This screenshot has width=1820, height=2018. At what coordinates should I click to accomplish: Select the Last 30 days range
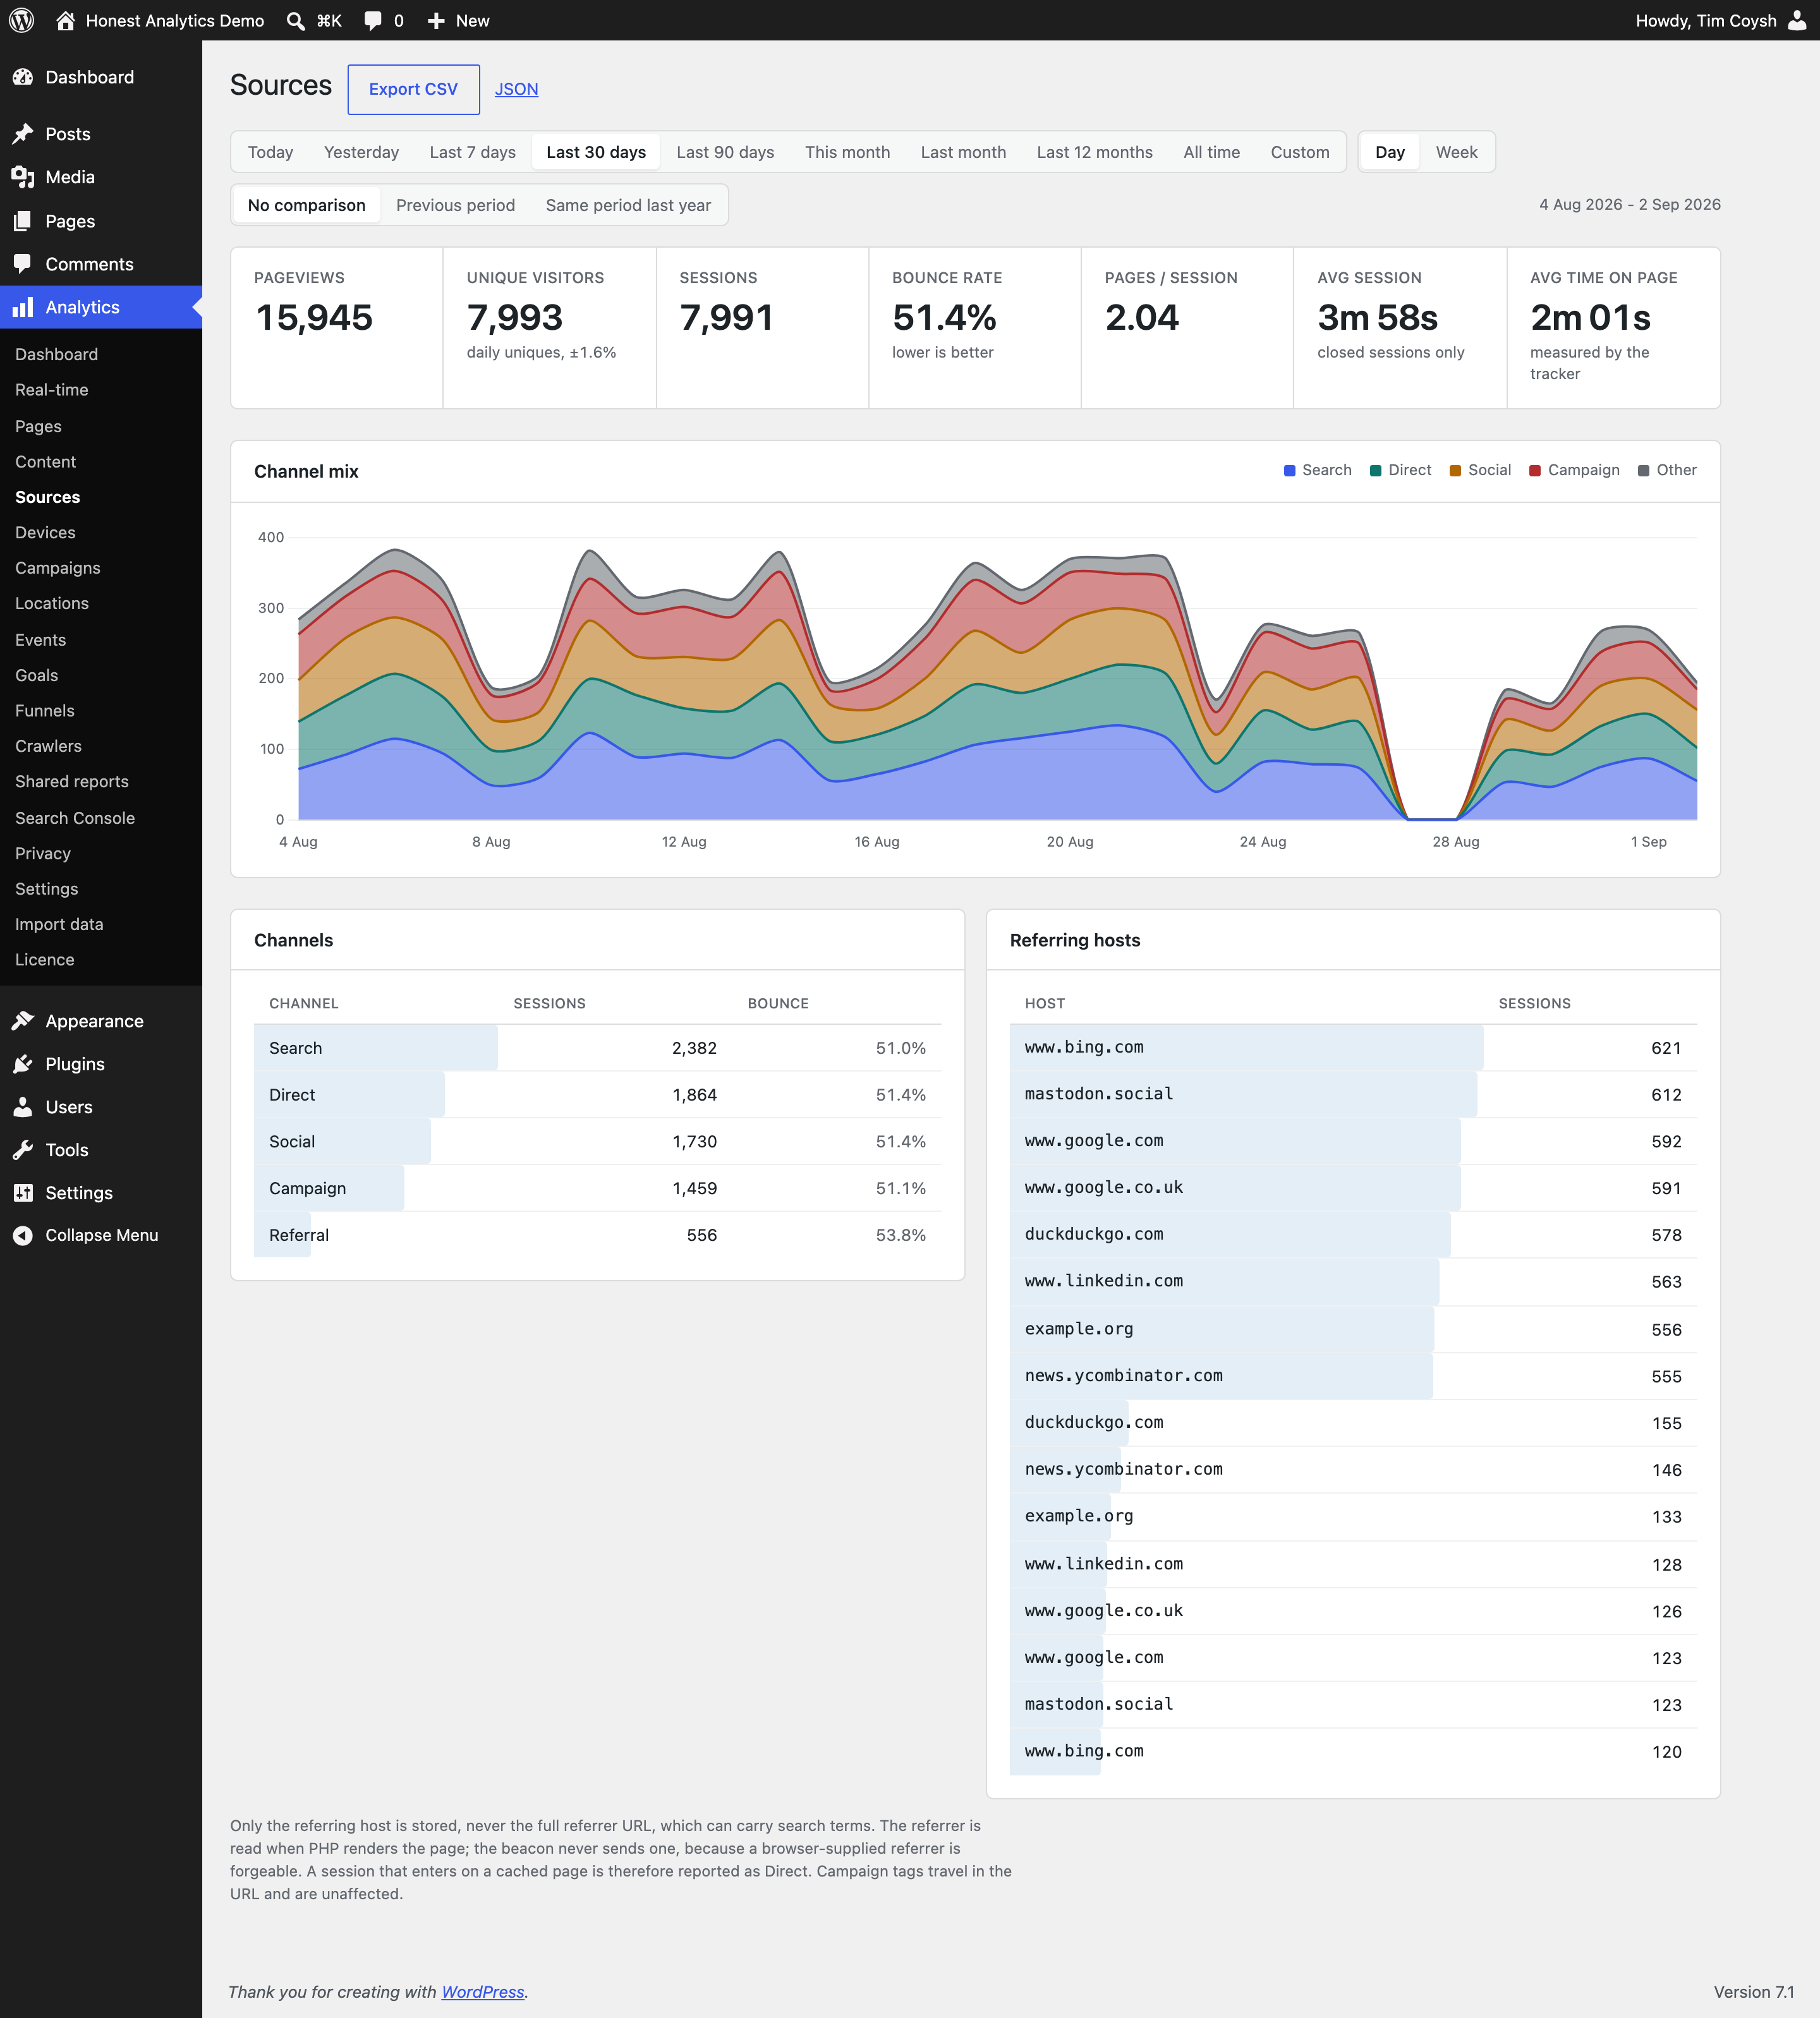[x=596, y=152]
